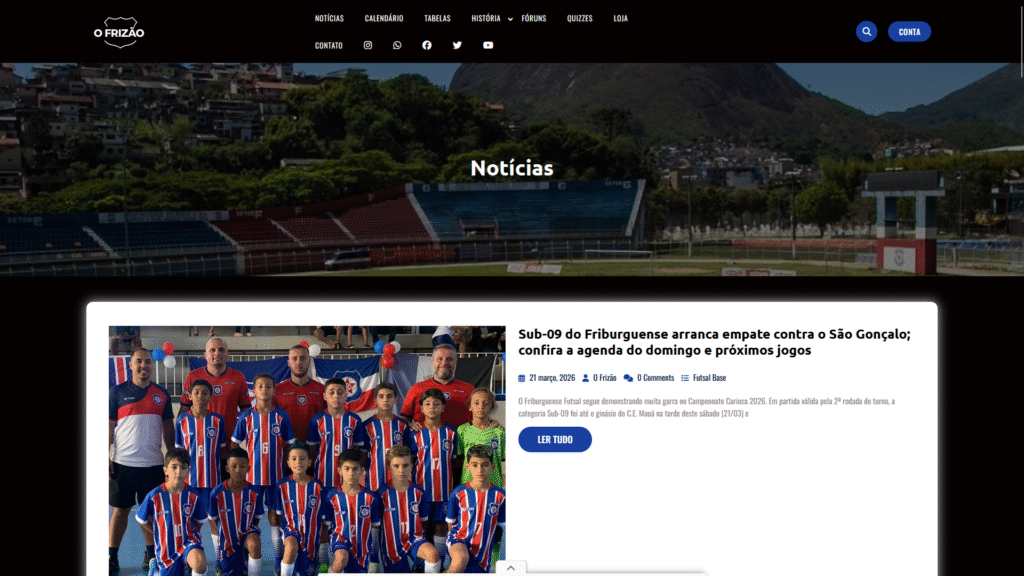Open the Futsal Base category link
The image size is (1024, 576).
(x=709, y=377)
